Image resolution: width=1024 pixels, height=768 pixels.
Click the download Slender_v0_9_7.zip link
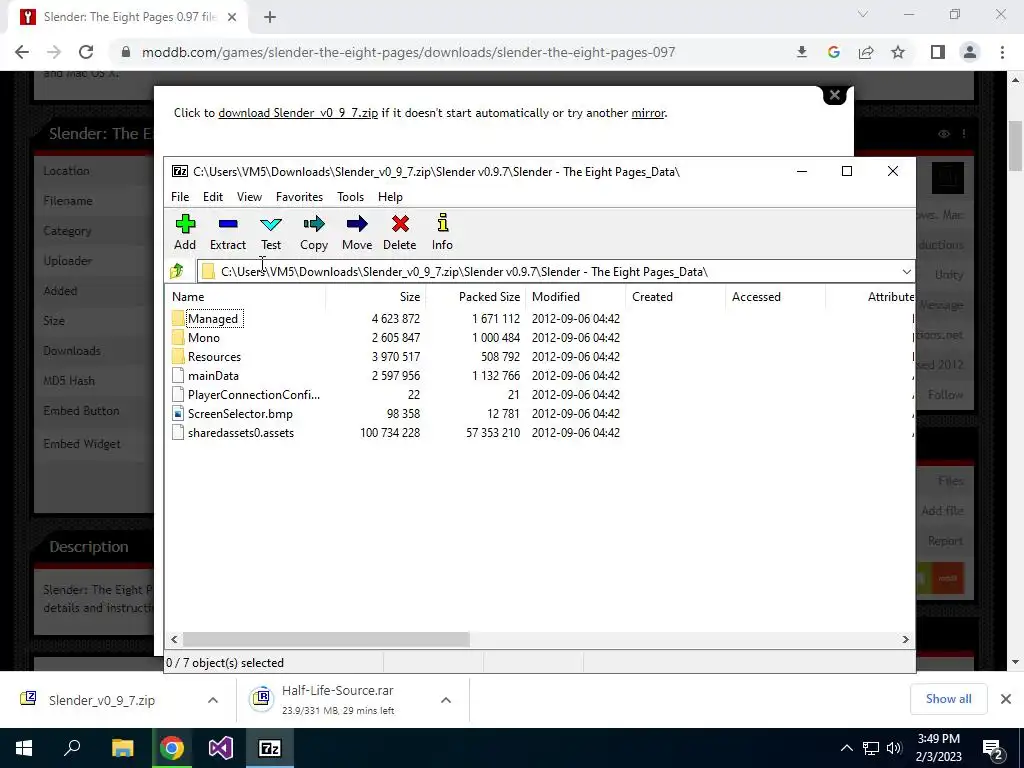click(x=298, y=113)
